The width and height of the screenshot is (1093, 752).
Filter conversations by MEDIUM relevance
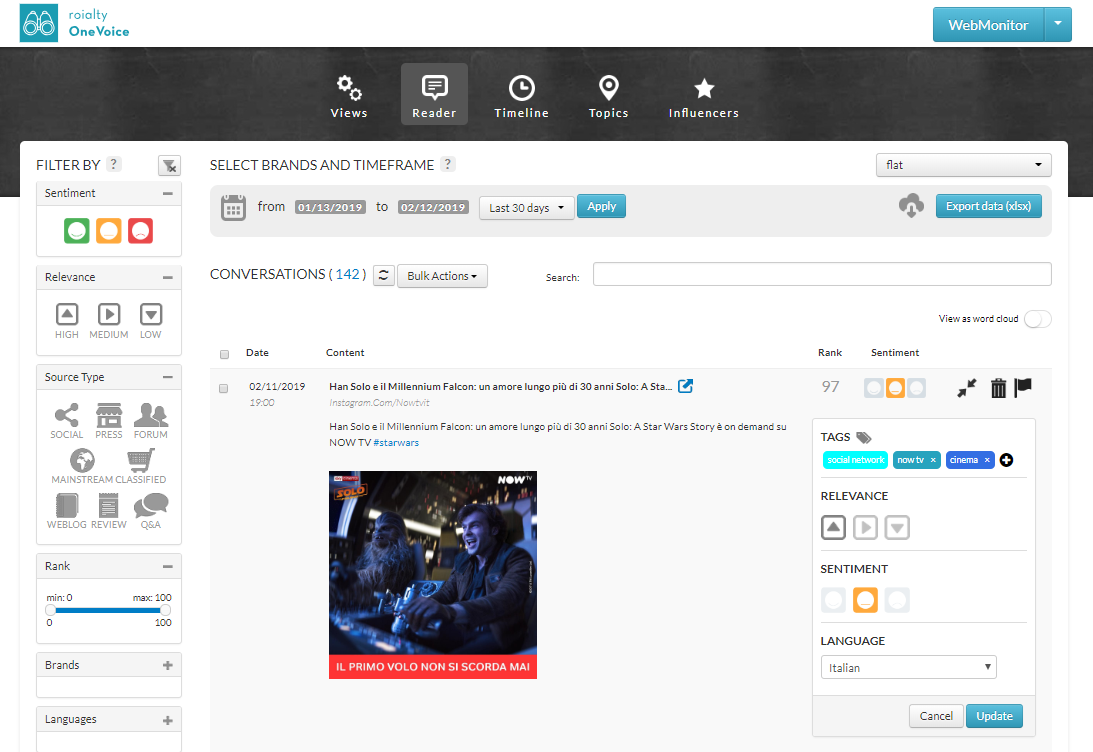click(109, 321)
